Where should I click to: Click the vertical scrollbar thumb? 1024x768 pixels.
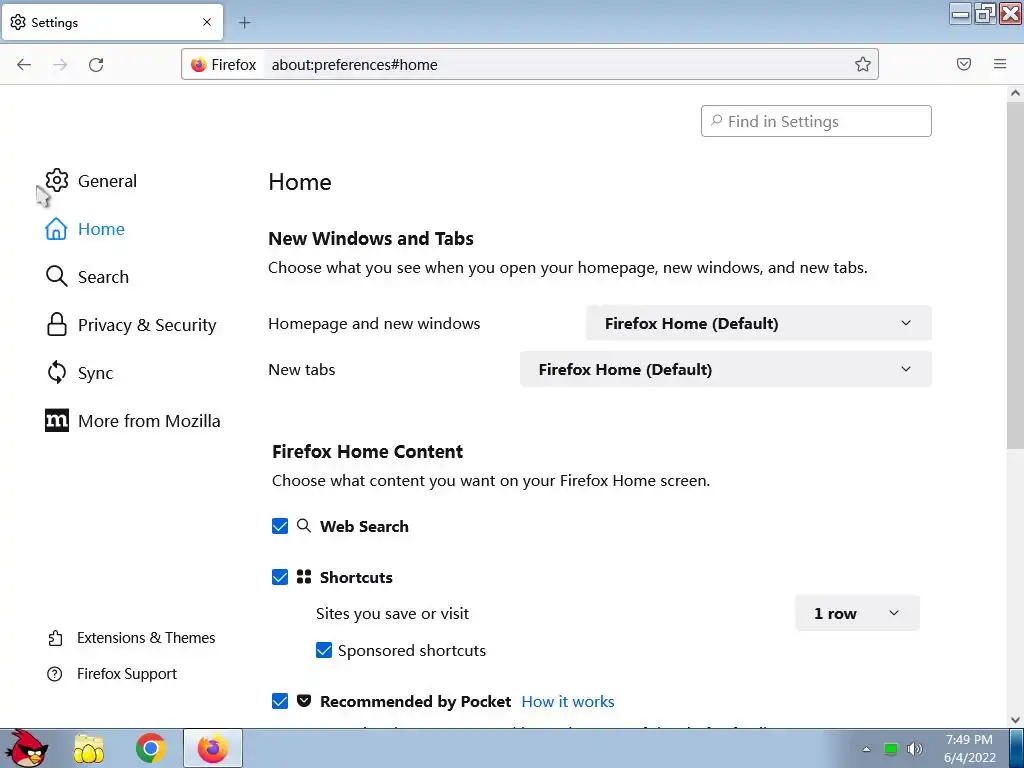[x=1015, y=274]
